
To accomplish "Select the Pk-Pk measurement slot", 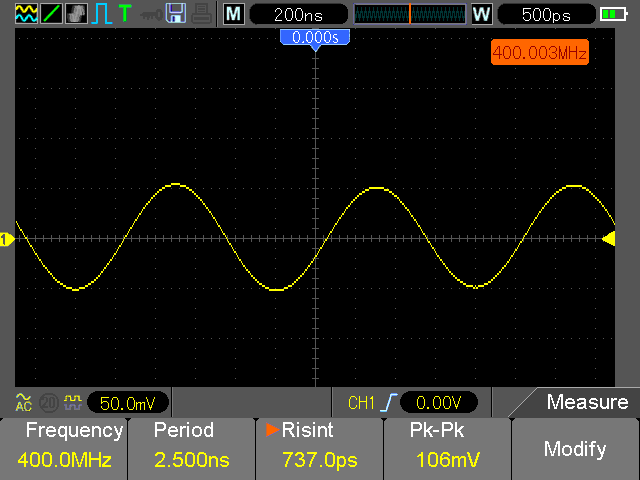I will coord(447,449).
